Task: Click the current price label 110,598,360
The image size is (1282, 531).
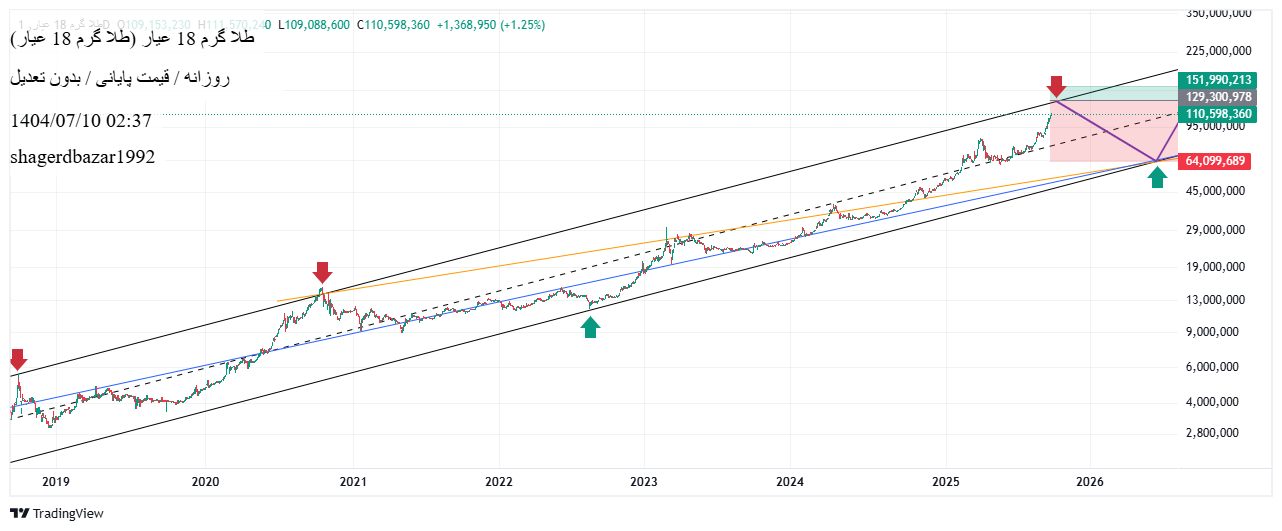Action: 1218,114
